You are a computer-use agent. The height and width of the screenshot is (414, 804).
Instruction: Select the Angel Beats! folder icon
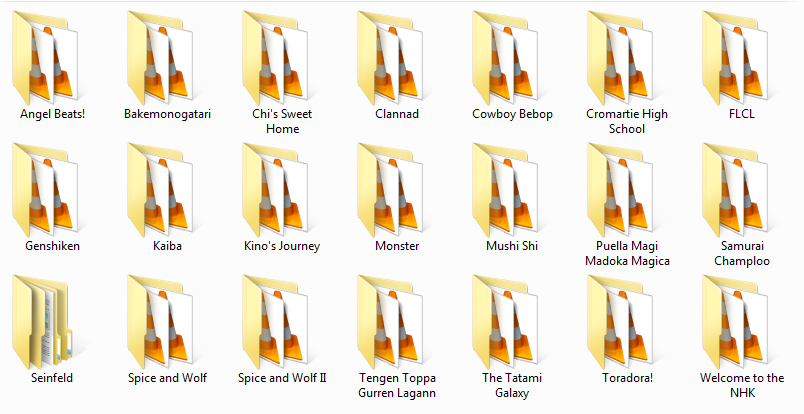(45, 58)
